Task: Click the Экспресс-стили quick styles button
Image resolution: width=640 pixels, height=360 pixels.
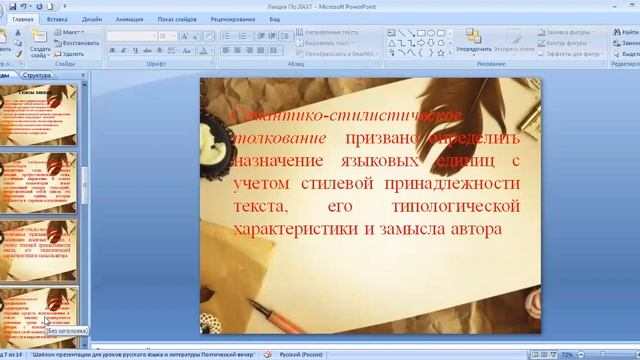Action: (514, 42)
